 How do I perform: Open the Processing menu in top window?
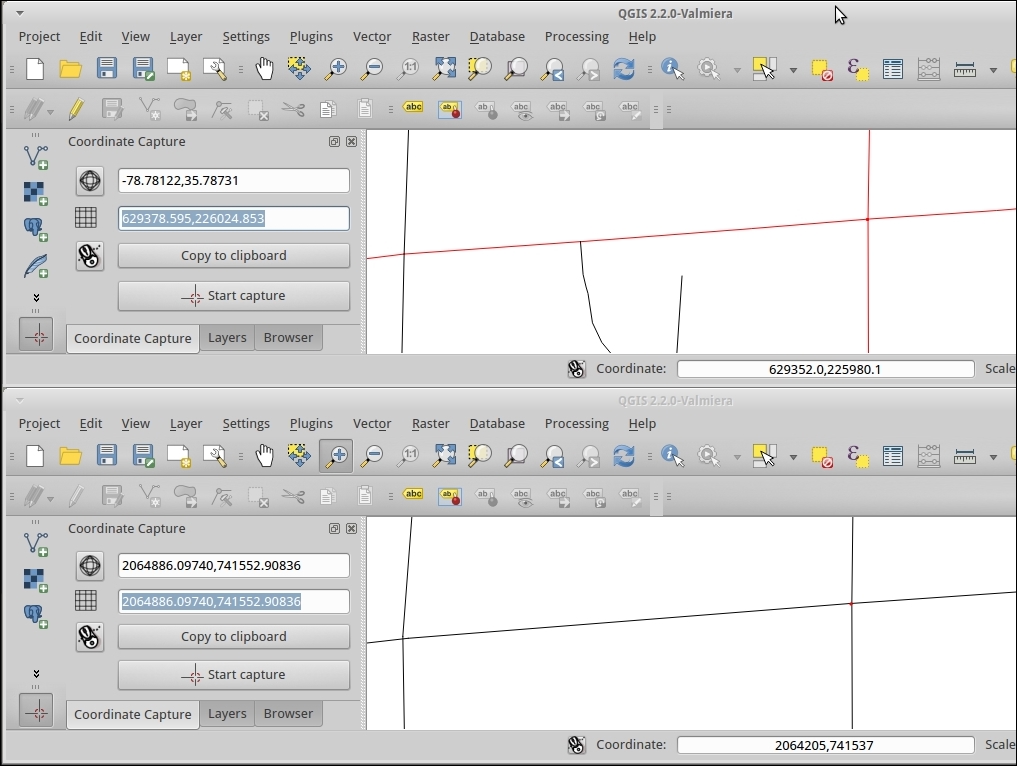[576, 37]
